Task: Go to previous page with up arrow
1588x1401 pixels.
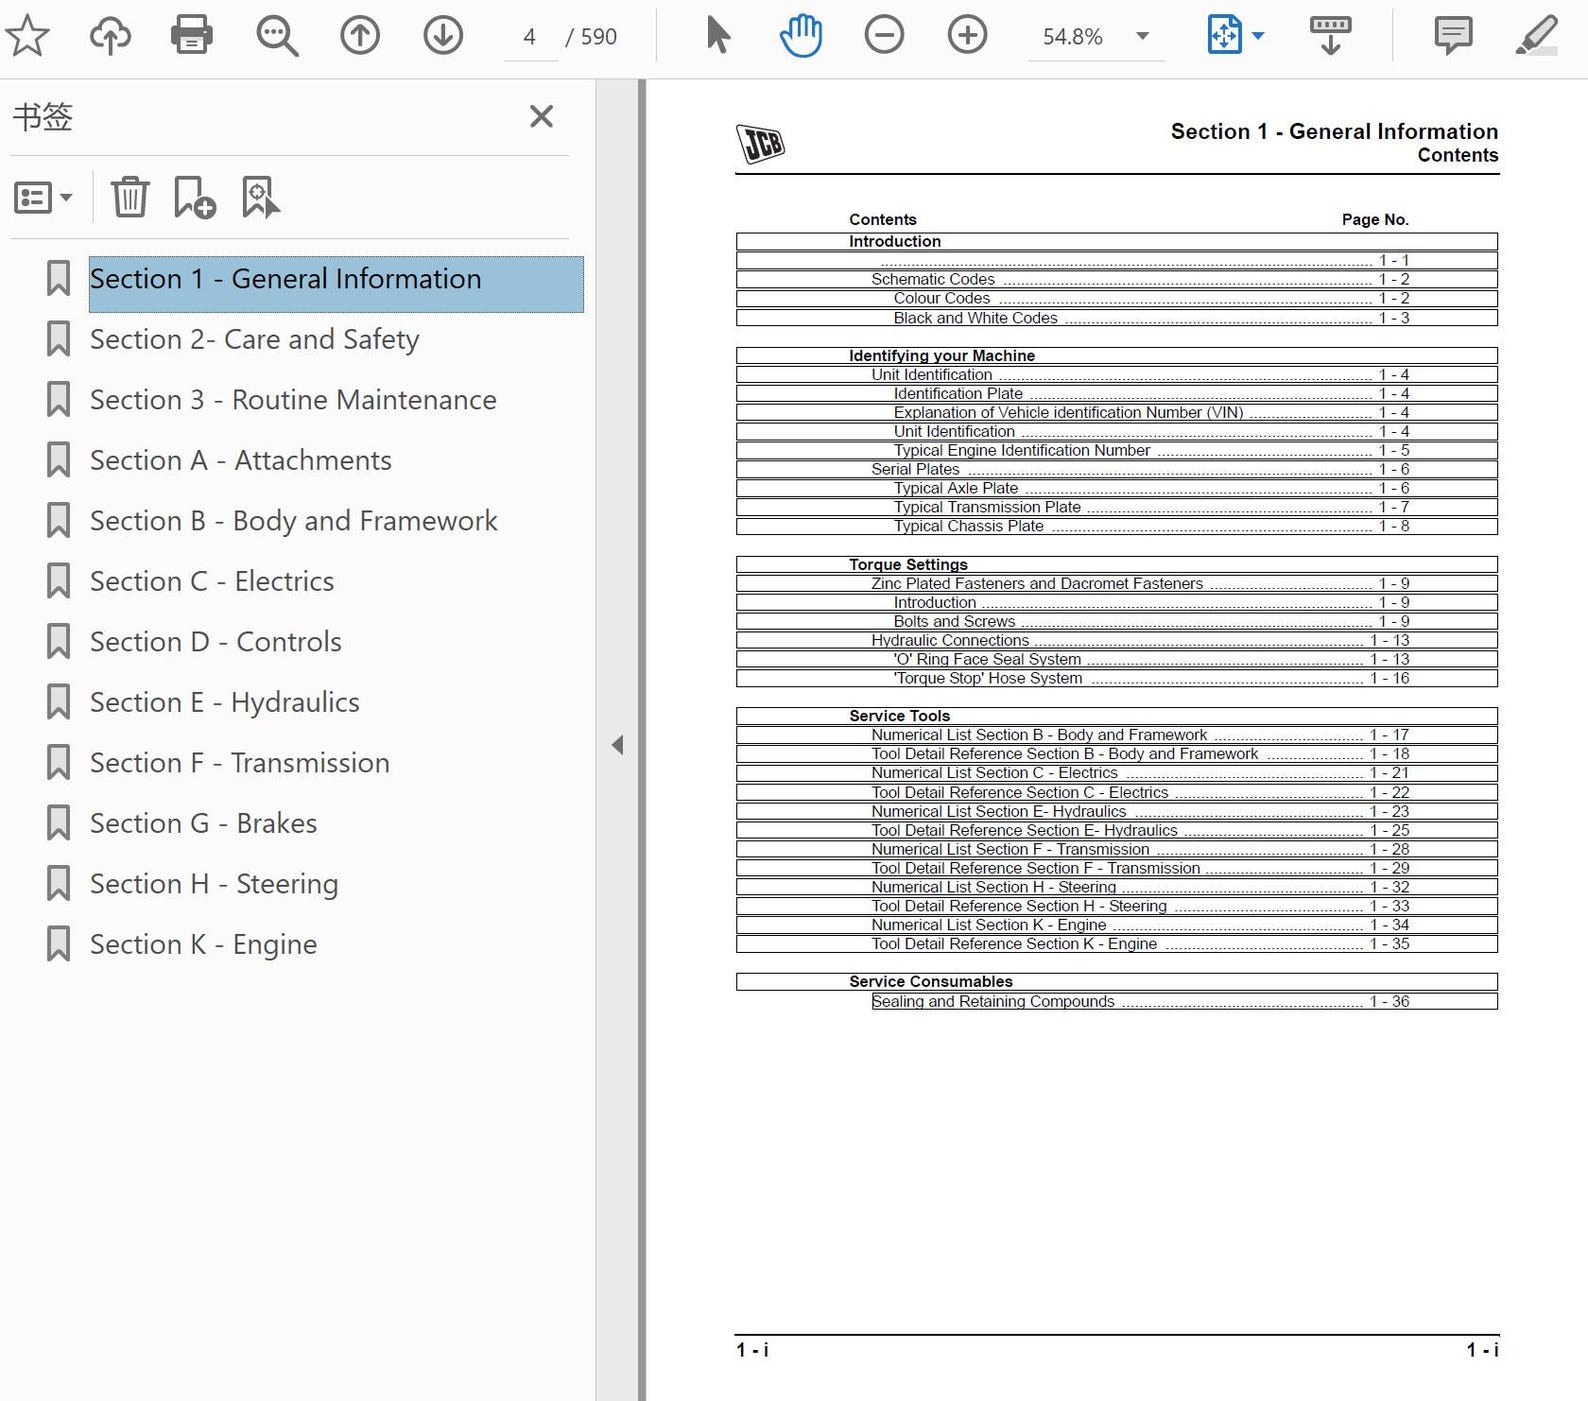Action: [x=360, y=36]
